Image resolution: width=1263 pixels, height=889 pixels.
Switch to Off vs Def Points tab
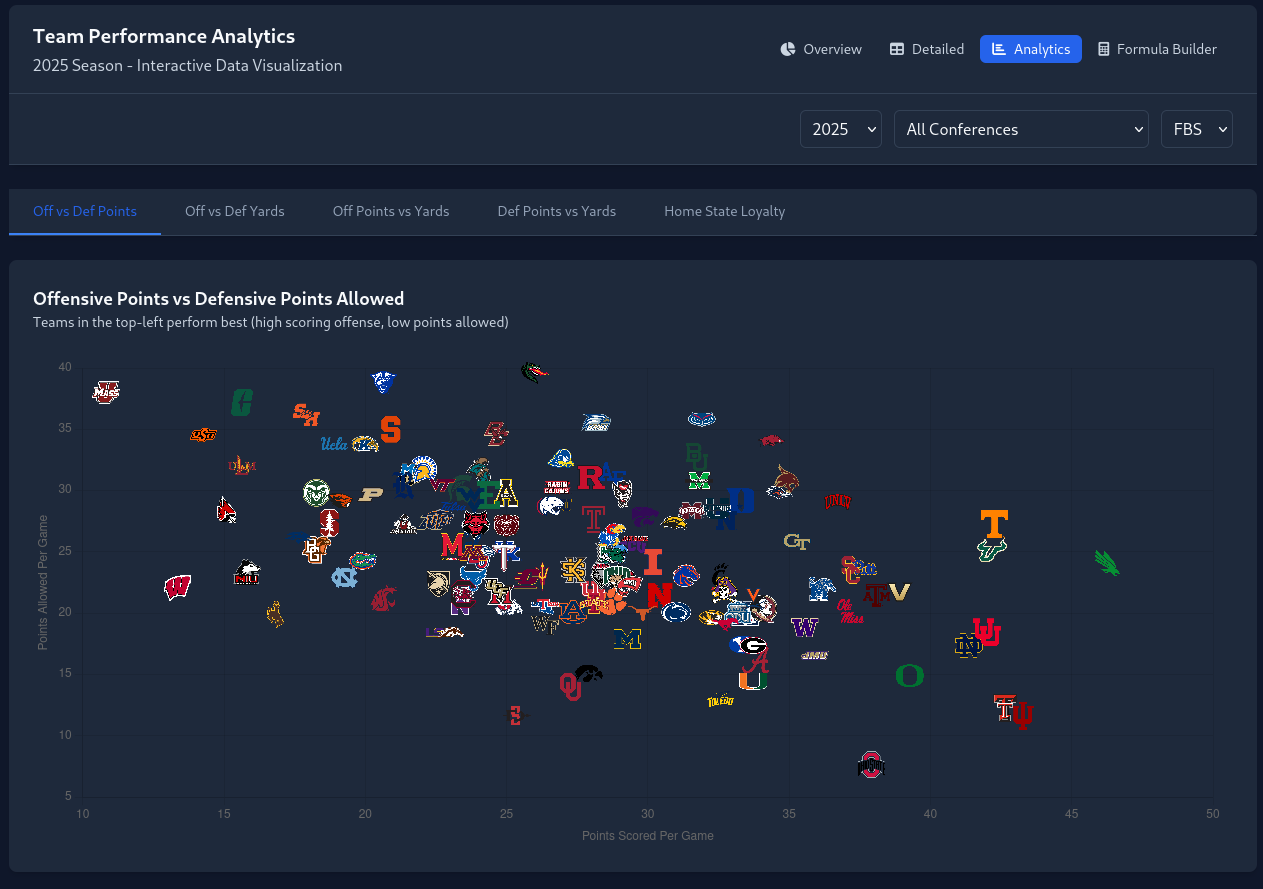point(85,212)
